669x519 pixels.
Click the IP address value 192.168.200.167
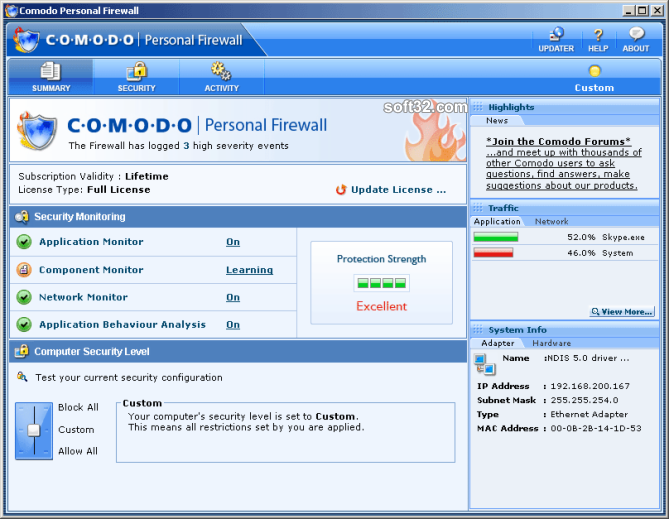(x=590, y=386)
